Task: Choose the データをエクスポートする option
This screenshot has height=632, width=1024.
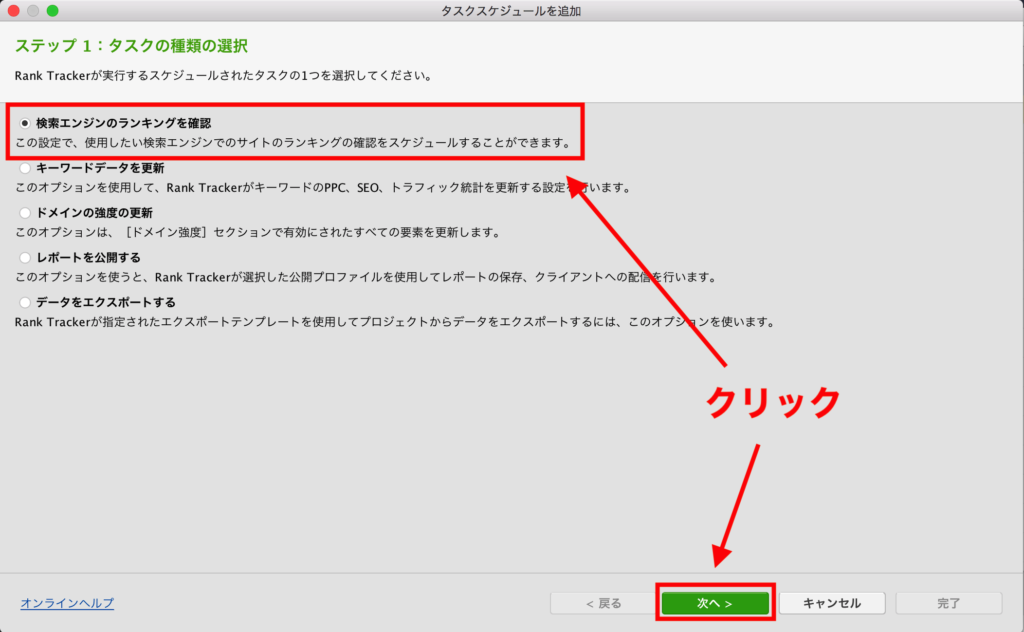Action: coord(25,302)
